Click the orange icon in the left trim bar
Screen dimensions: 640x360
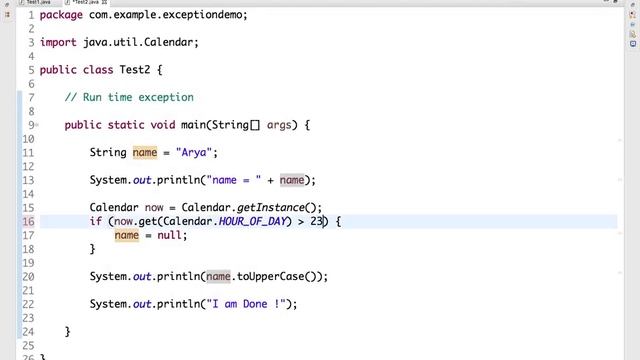coord(7,15)
